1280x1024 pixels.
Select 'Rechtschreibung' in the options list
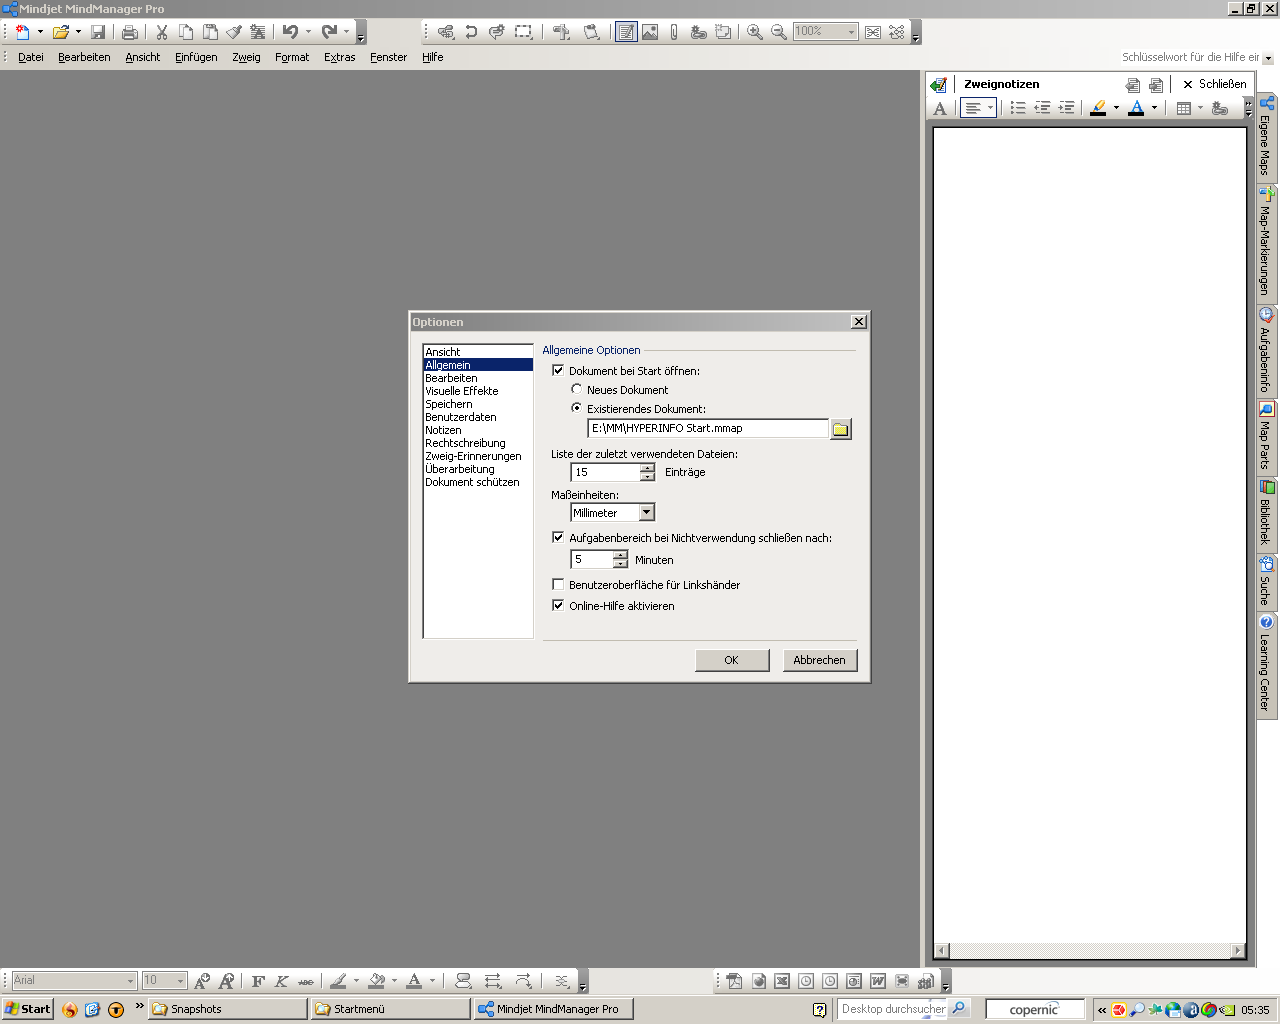[x=465, y=443]
